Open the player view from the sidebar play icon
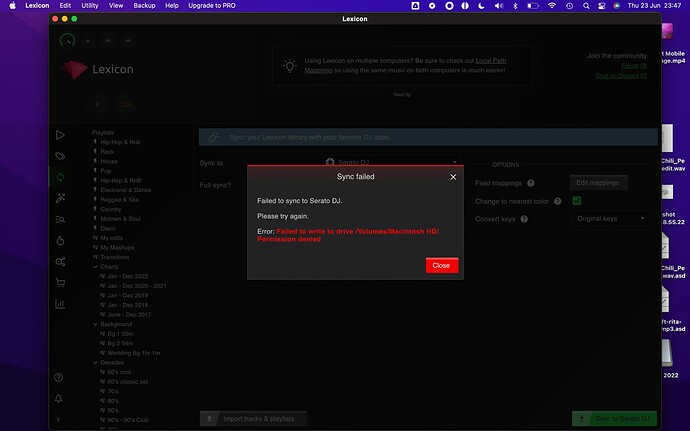Viewport: 690px width, 431px height. (x=60, y=135)
